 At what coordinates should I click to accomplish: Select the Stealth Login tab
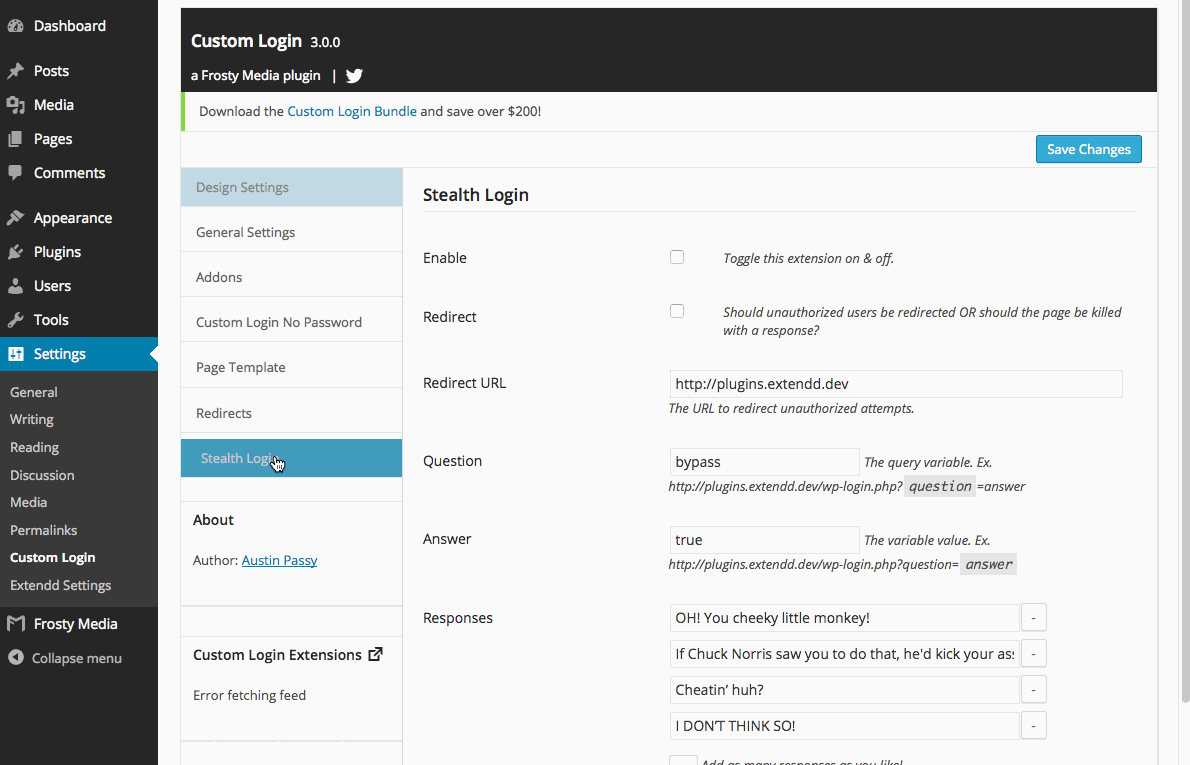(291, 458)
